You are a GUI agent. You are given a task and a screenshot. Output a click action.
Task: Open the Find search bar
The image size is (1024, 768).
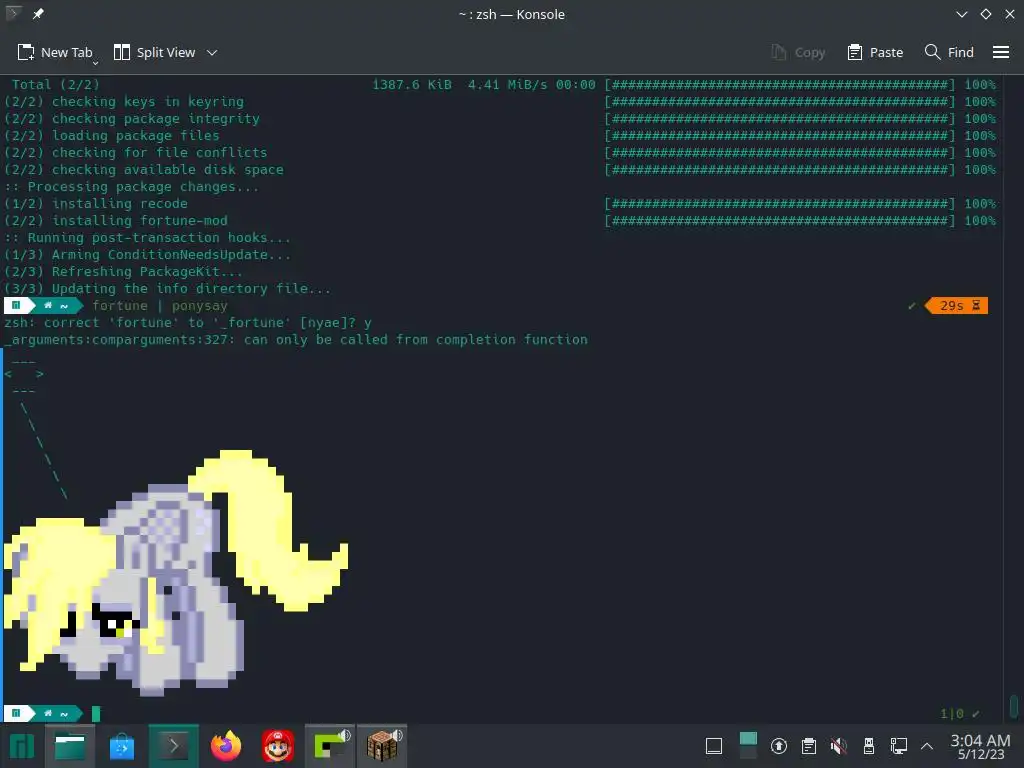949,52
